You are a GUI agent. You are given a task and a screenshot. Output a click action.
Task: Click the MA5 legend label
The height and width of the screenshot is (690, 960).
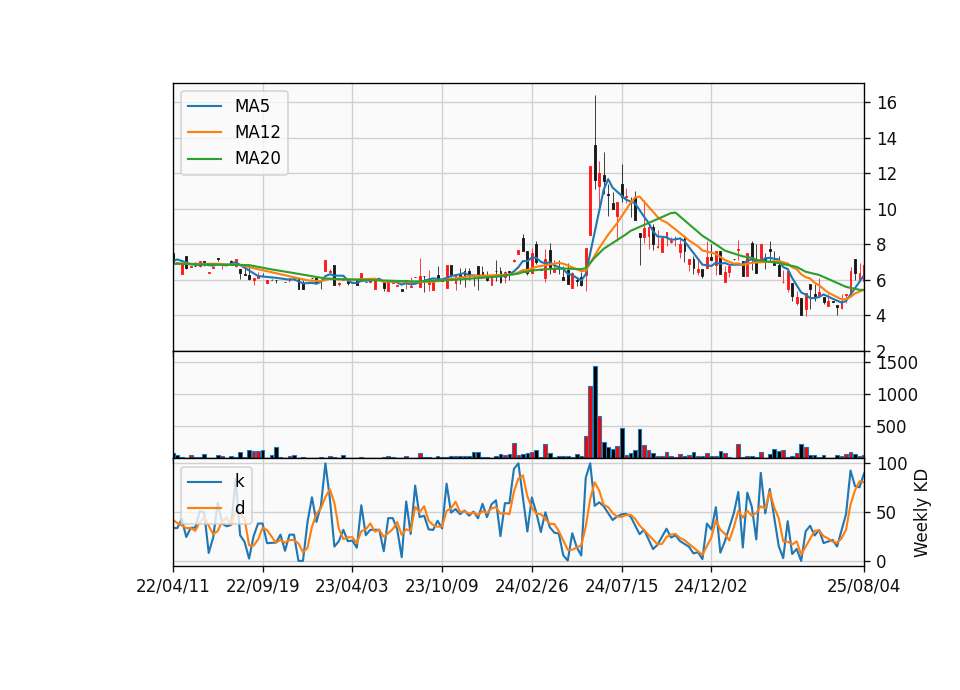click(x=252, y=106)
